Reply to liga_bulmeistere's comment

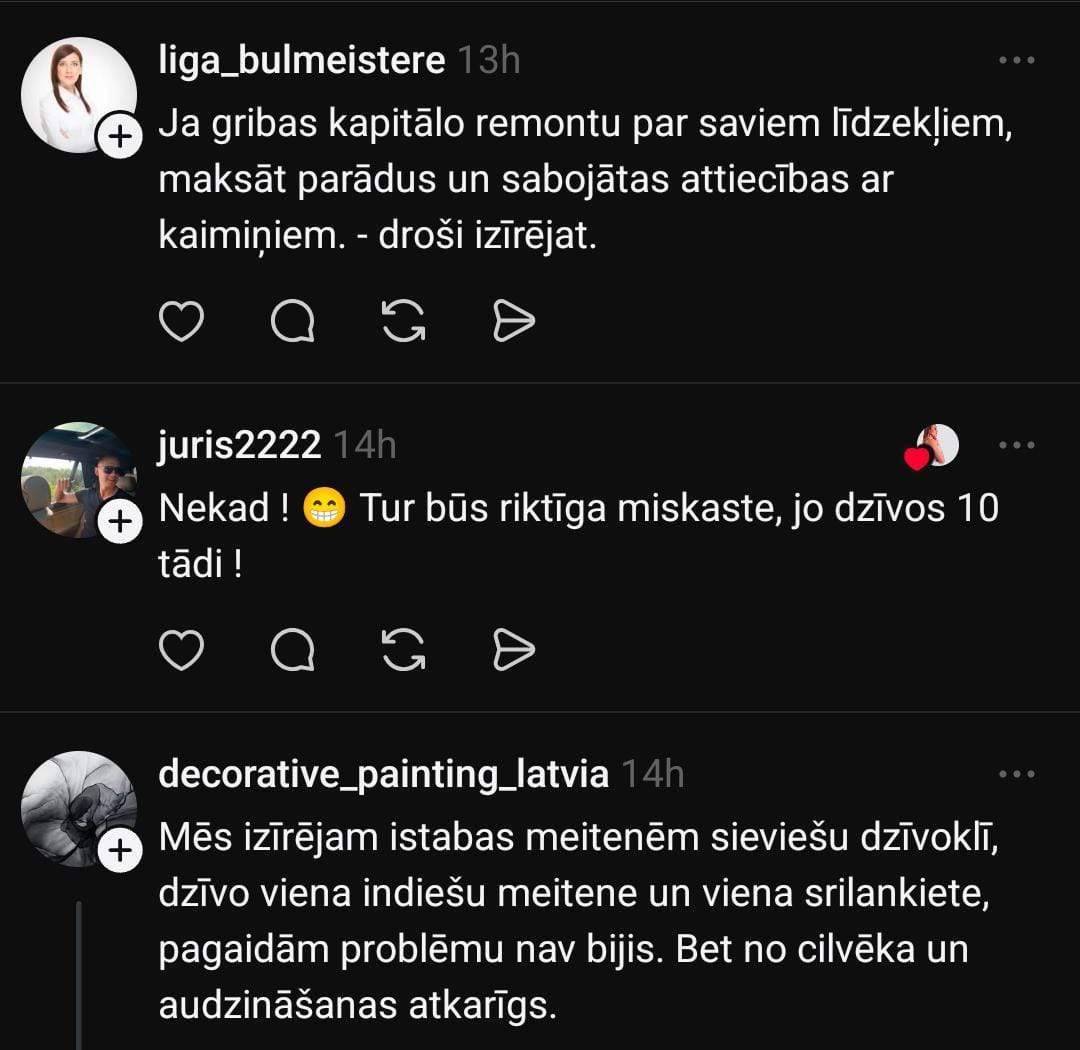(x=293, y=321)
